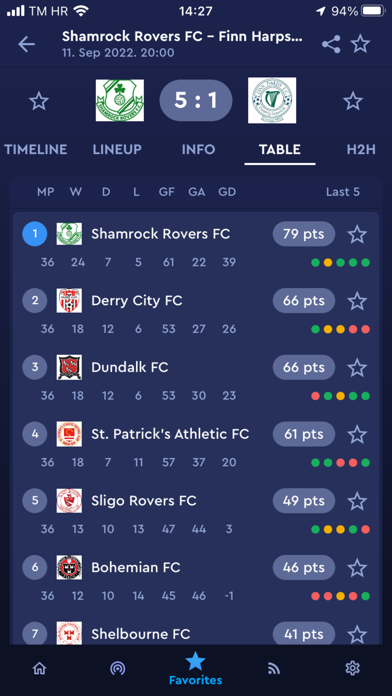
Task: Favorite this match with header star
Action: 360,44
